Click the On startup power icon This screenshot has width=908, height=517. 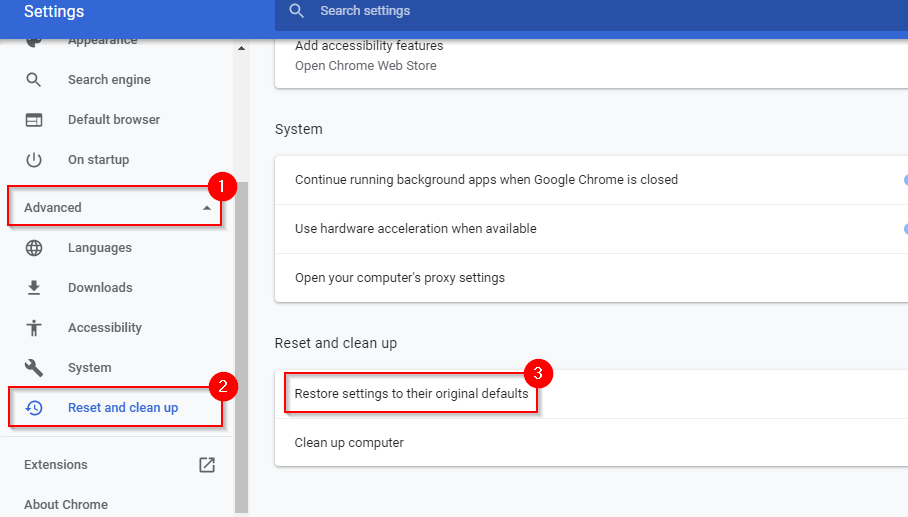[34, 160]
